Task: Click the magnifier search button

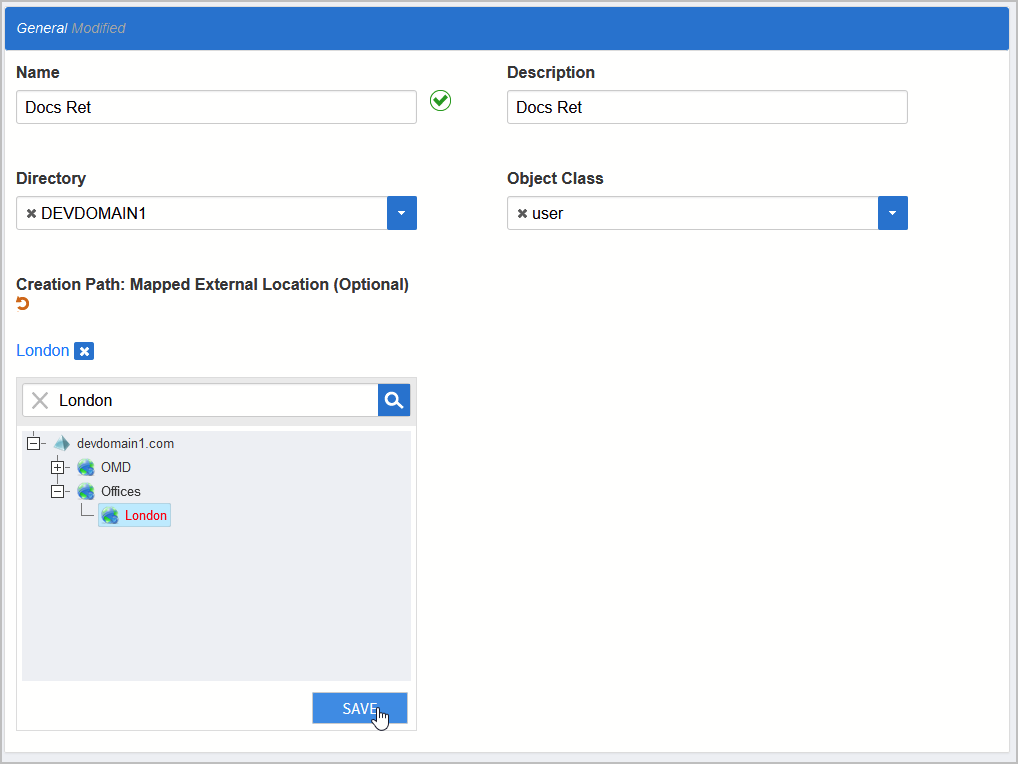Action: (394, 400)
